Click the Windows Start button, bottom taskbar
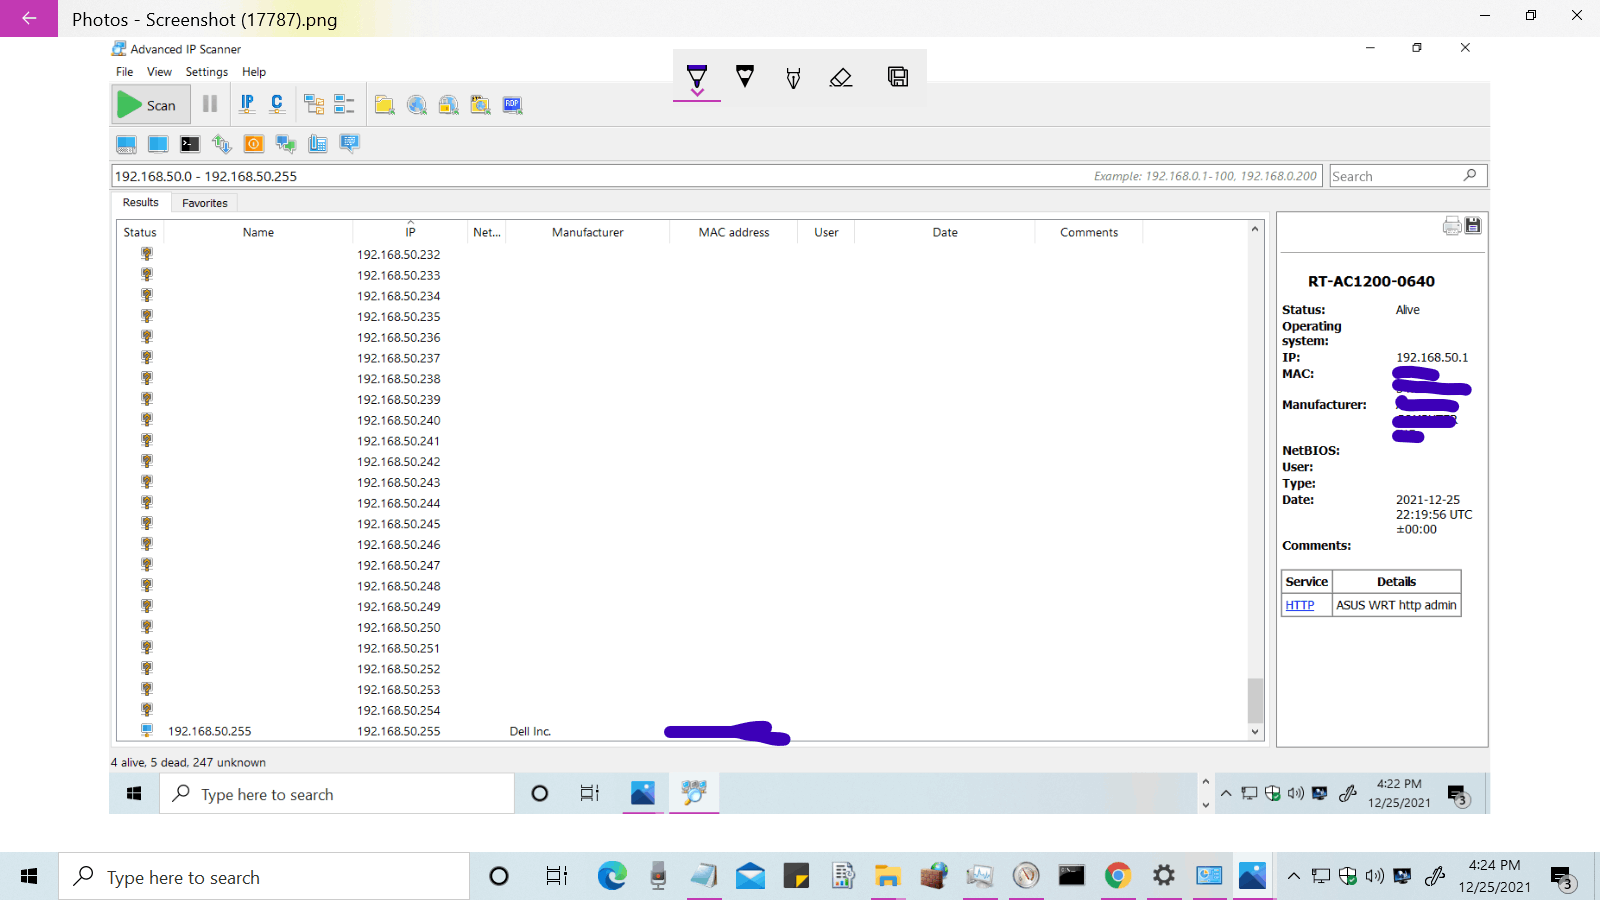1600x900 pixels. click(29, 876)
